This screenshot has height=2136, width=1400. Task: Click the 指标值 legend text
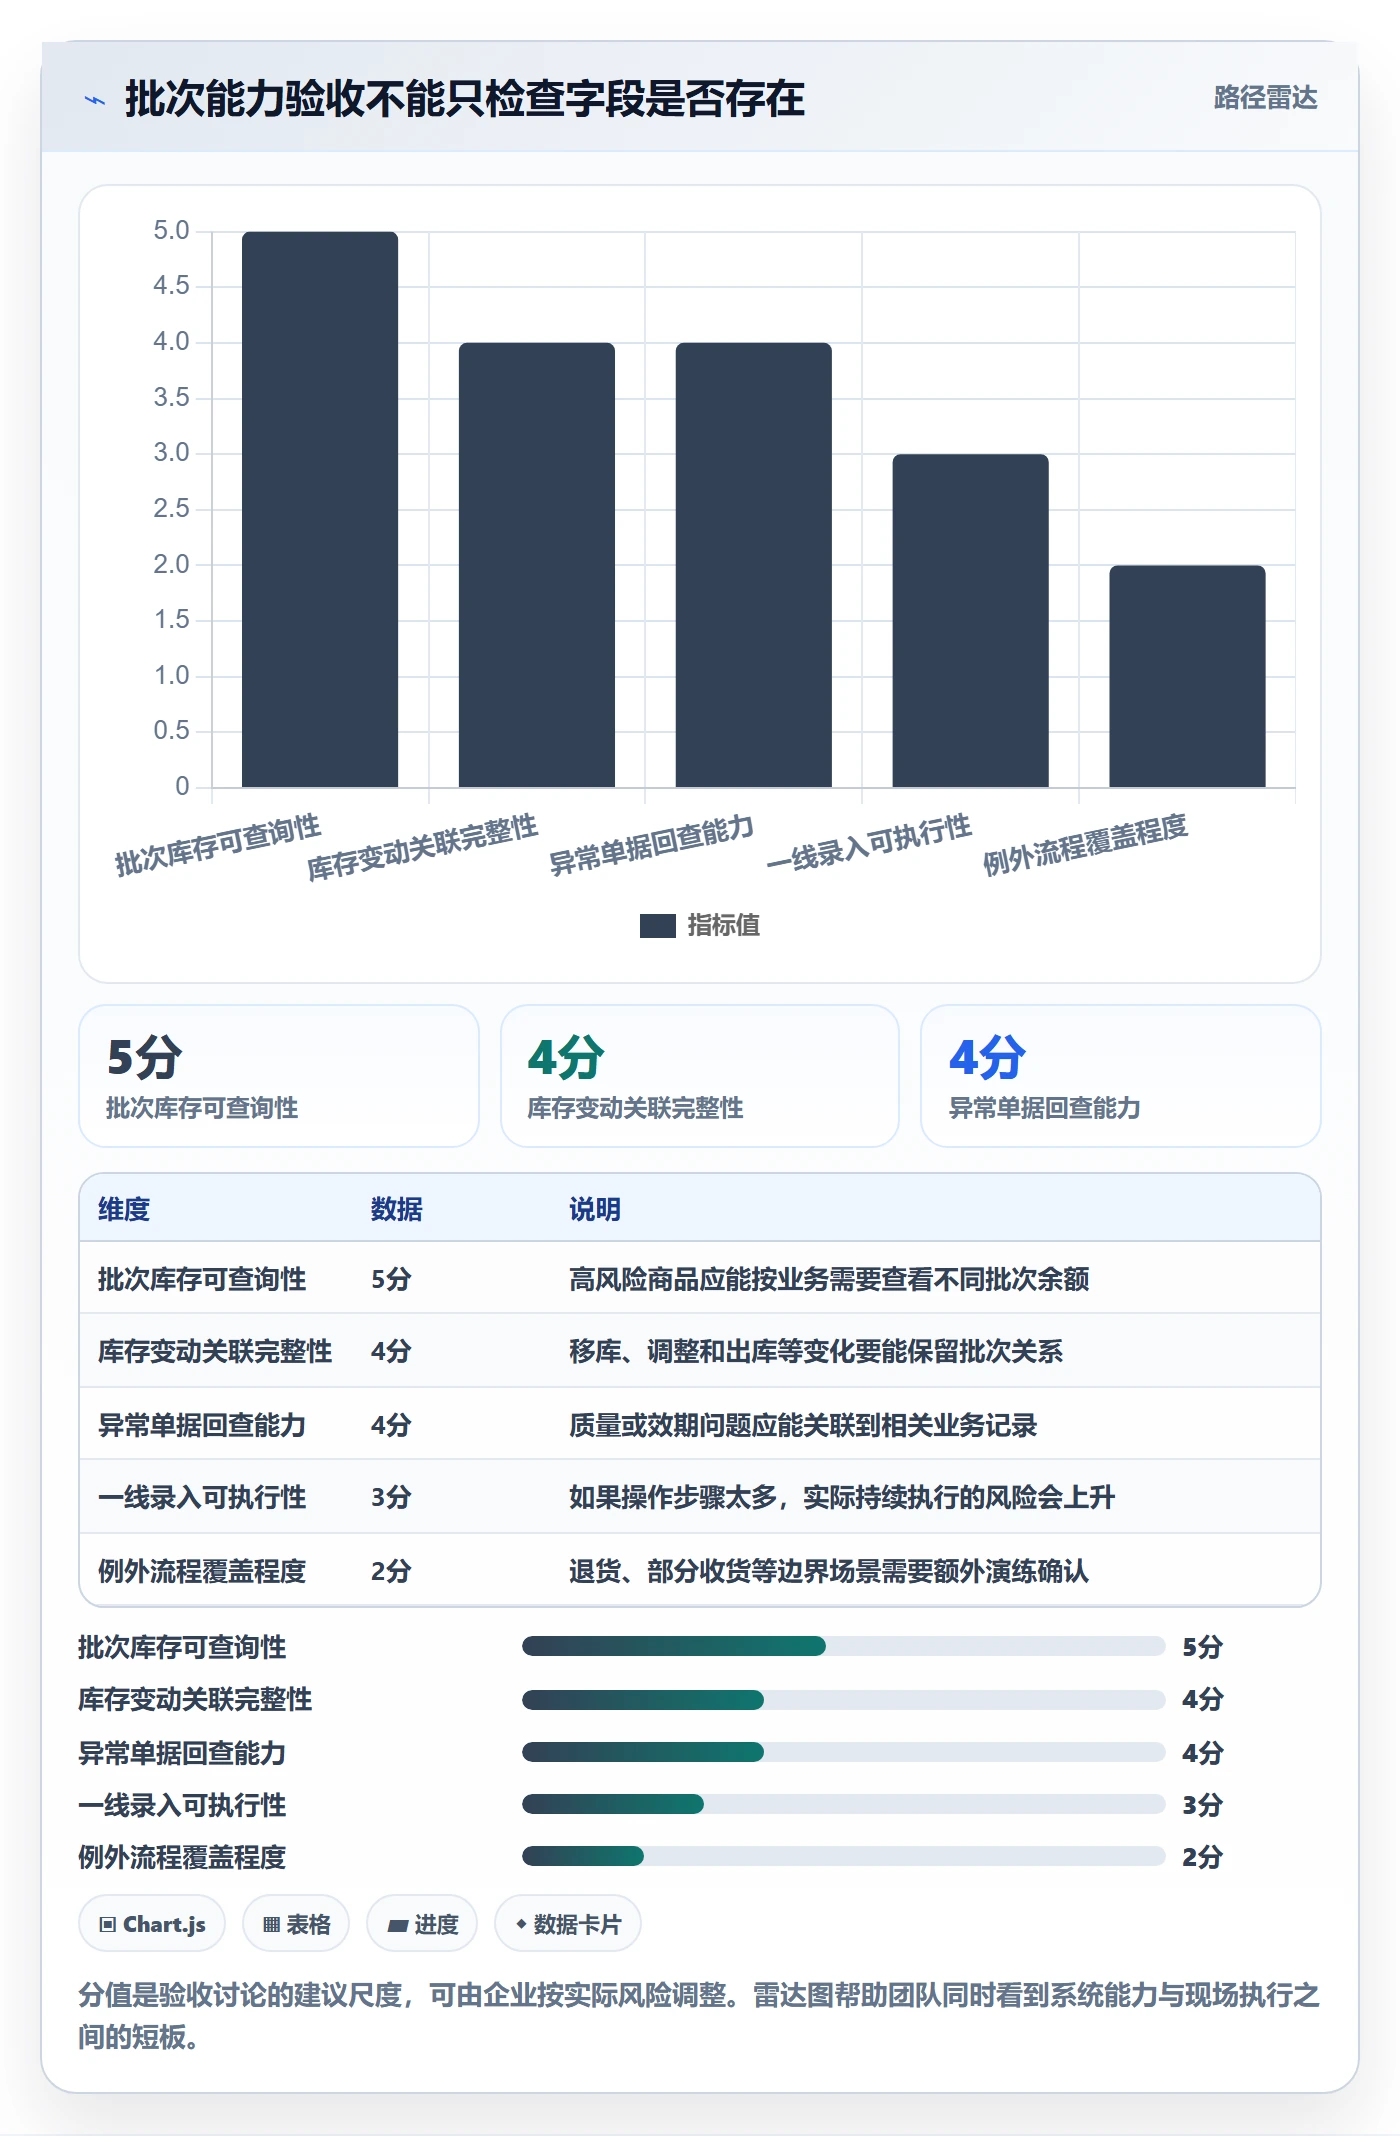[x=723, y=926]
